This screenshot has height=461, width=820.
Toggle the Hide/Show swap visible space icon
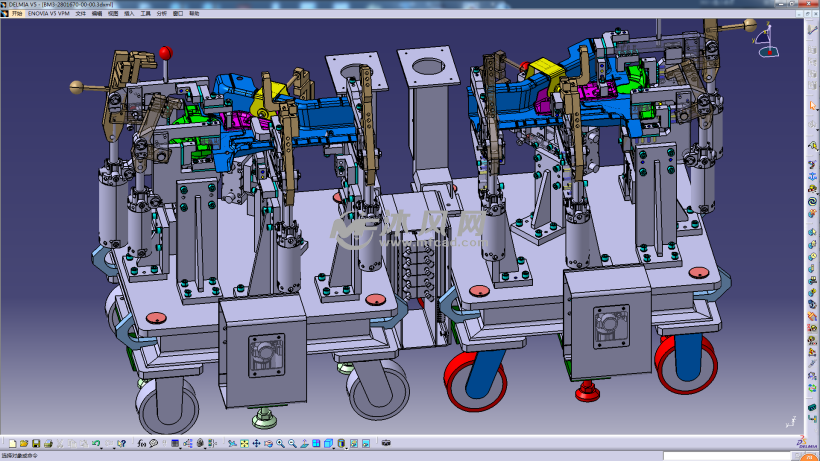(x=353, y=443)
